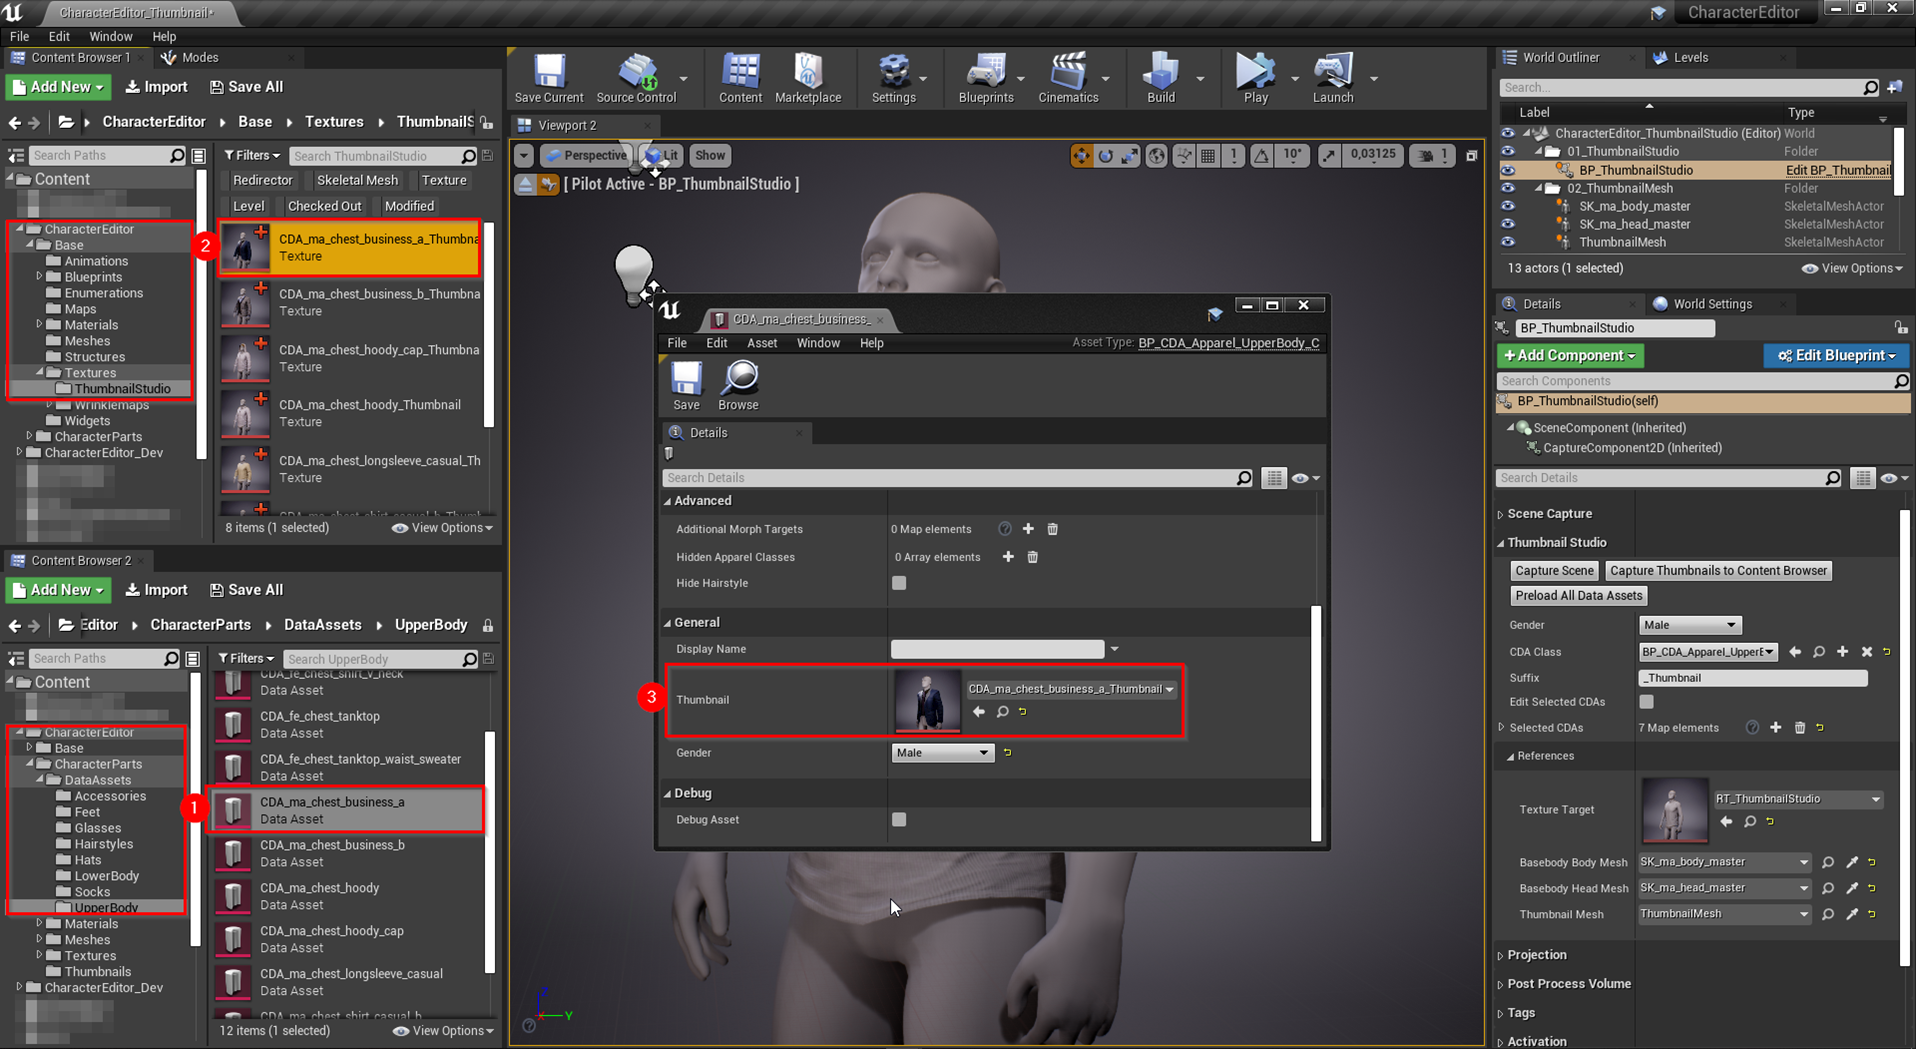1916x1049 pixels.
Task: Select UpperBody folder in Content Browser 2
Action: (105, 908)
